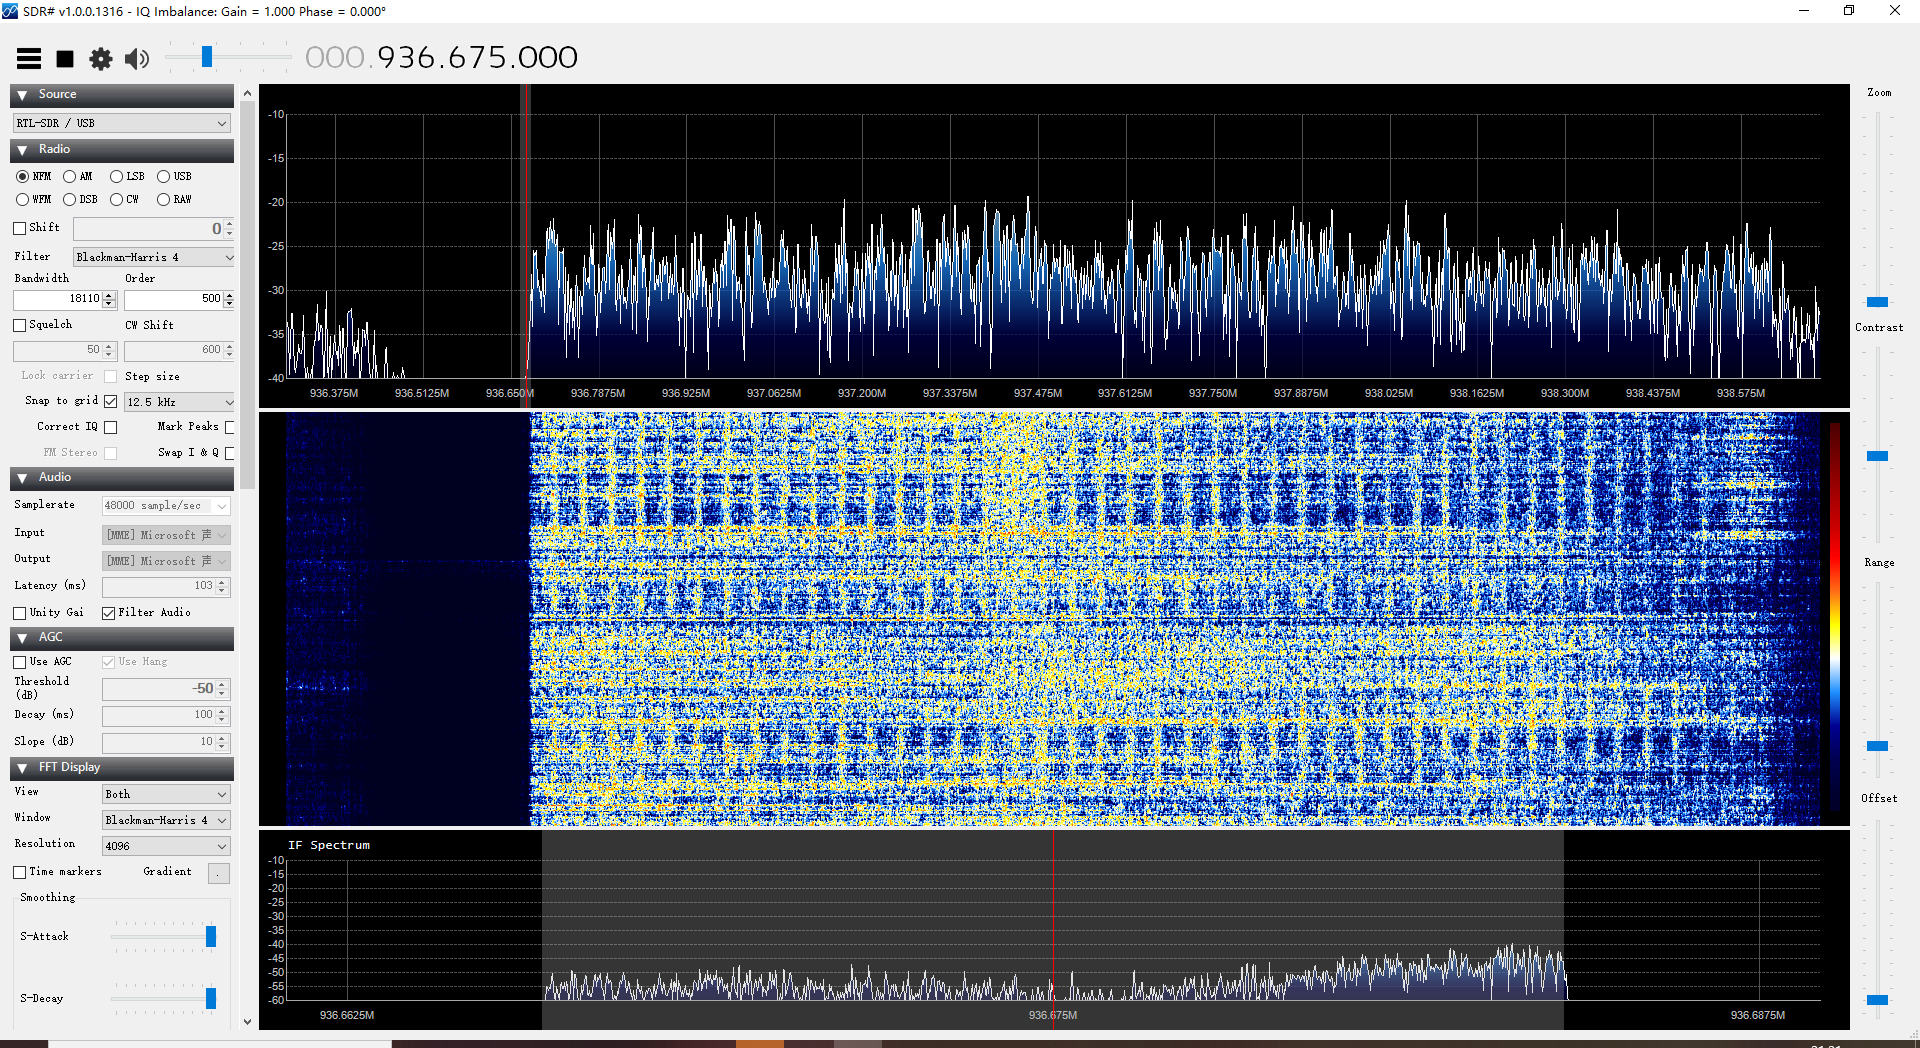Open the FFT View dropdown
1920x1048 pixels.
(x=166, y=794)
